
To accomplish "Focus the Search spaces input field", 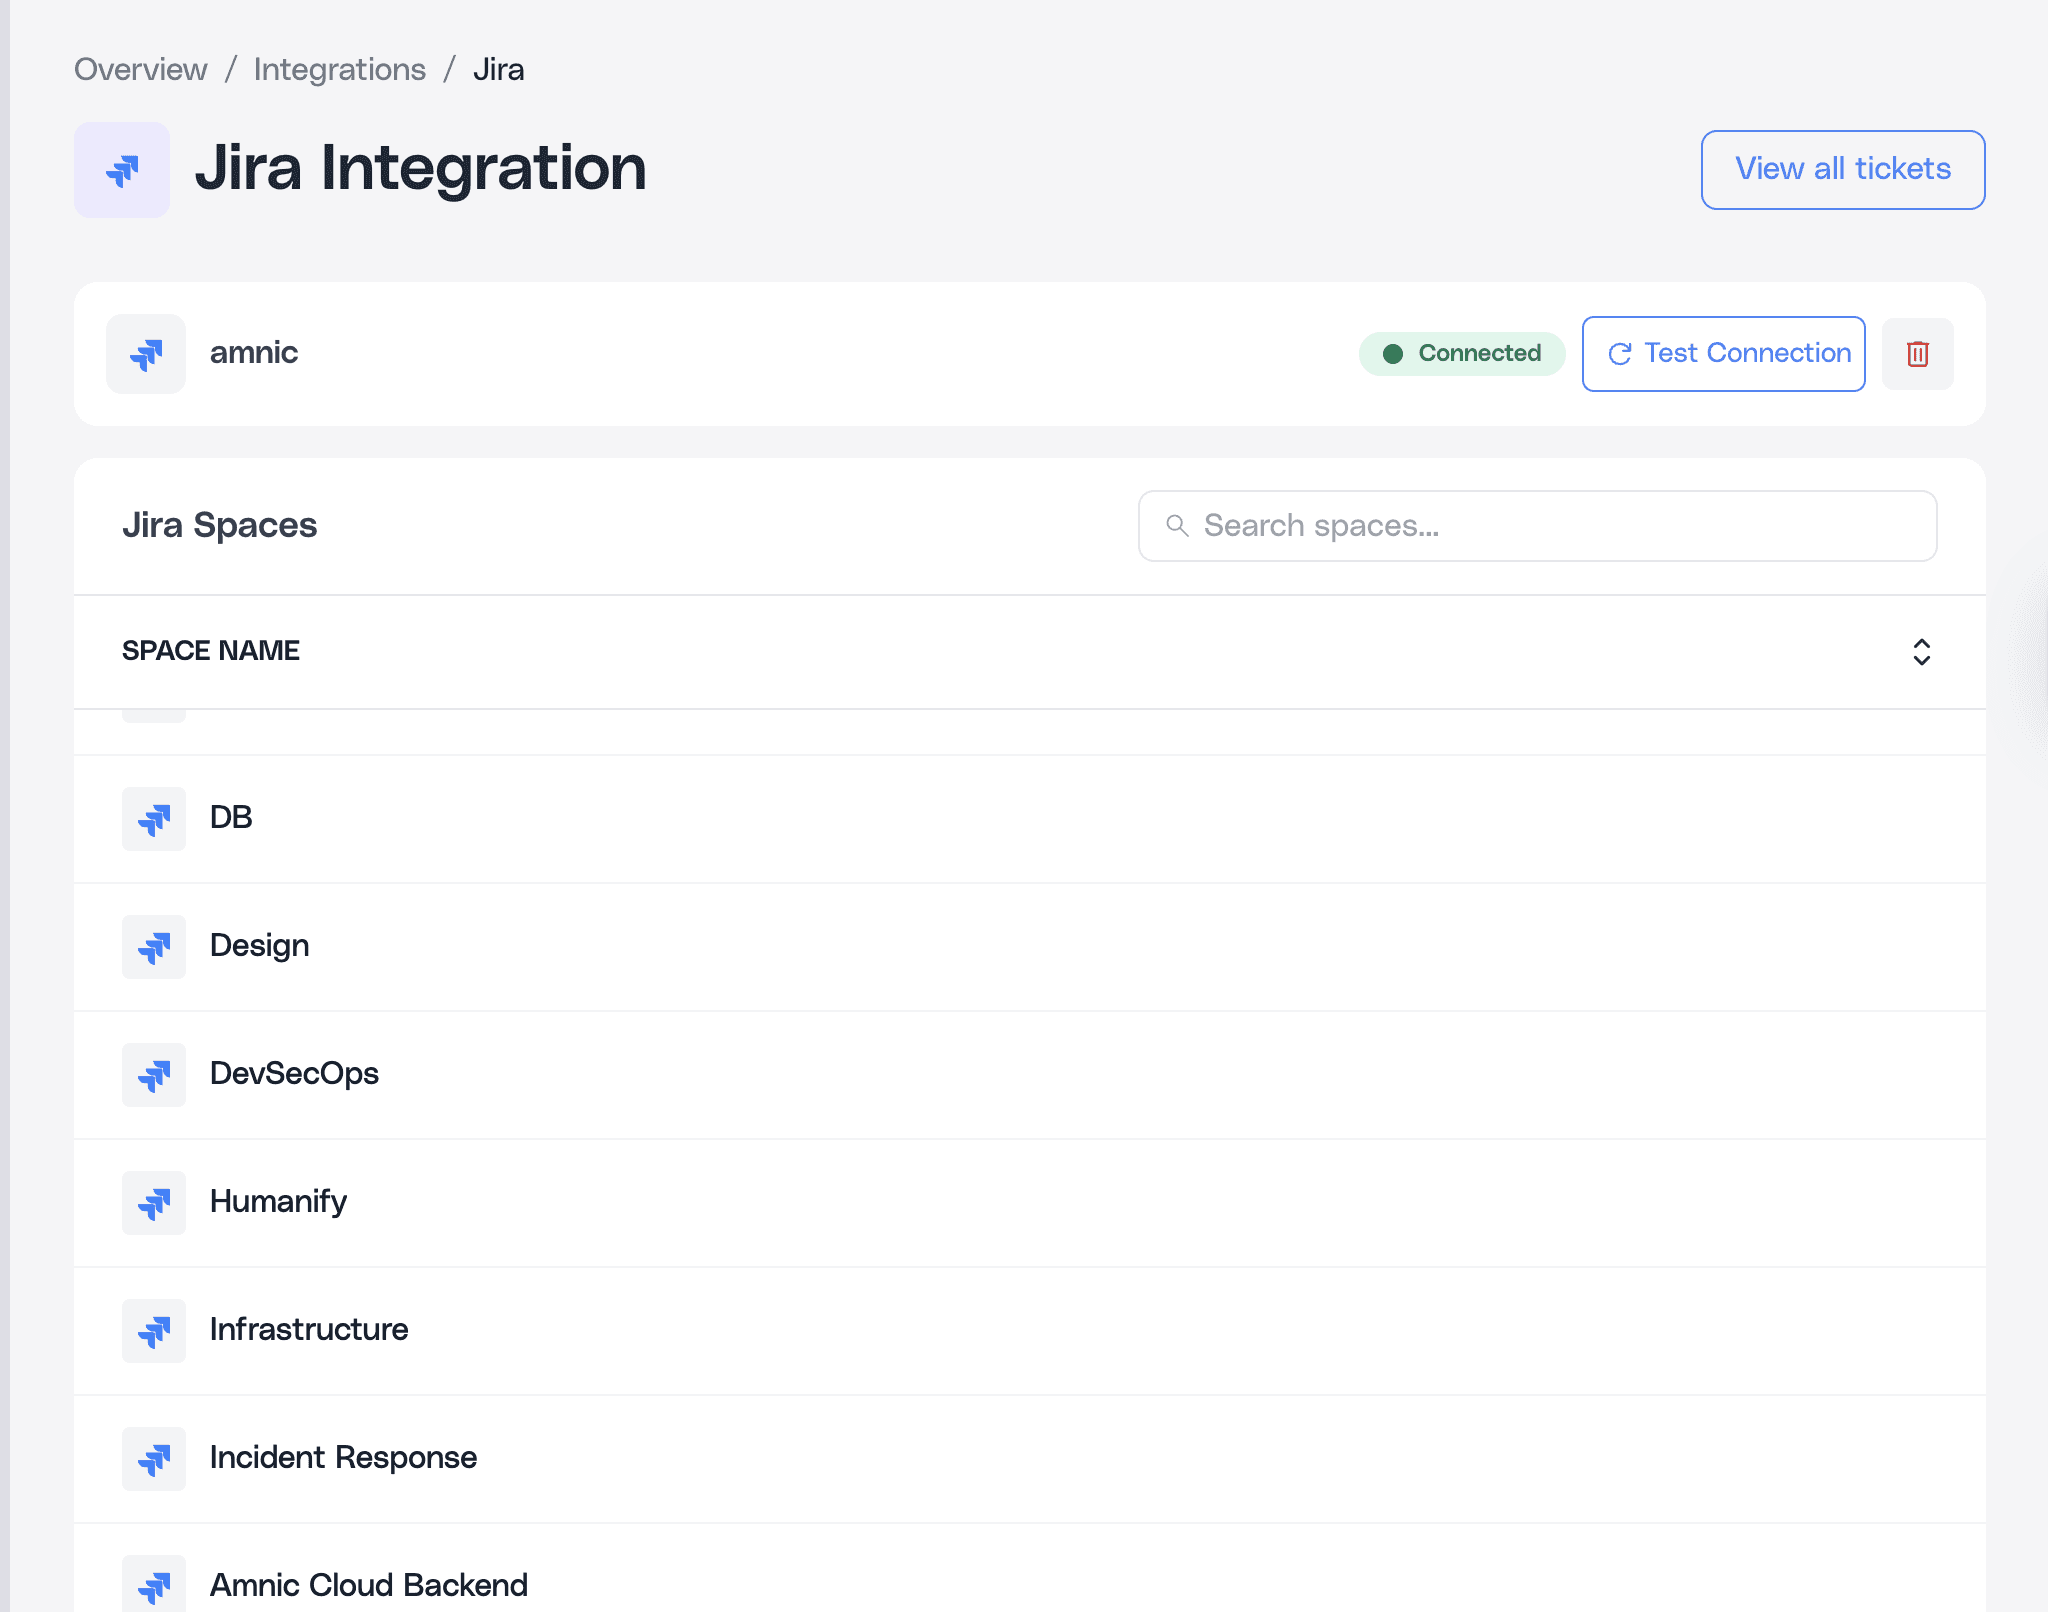I will pyautogui.click(x=1560, y=526).
